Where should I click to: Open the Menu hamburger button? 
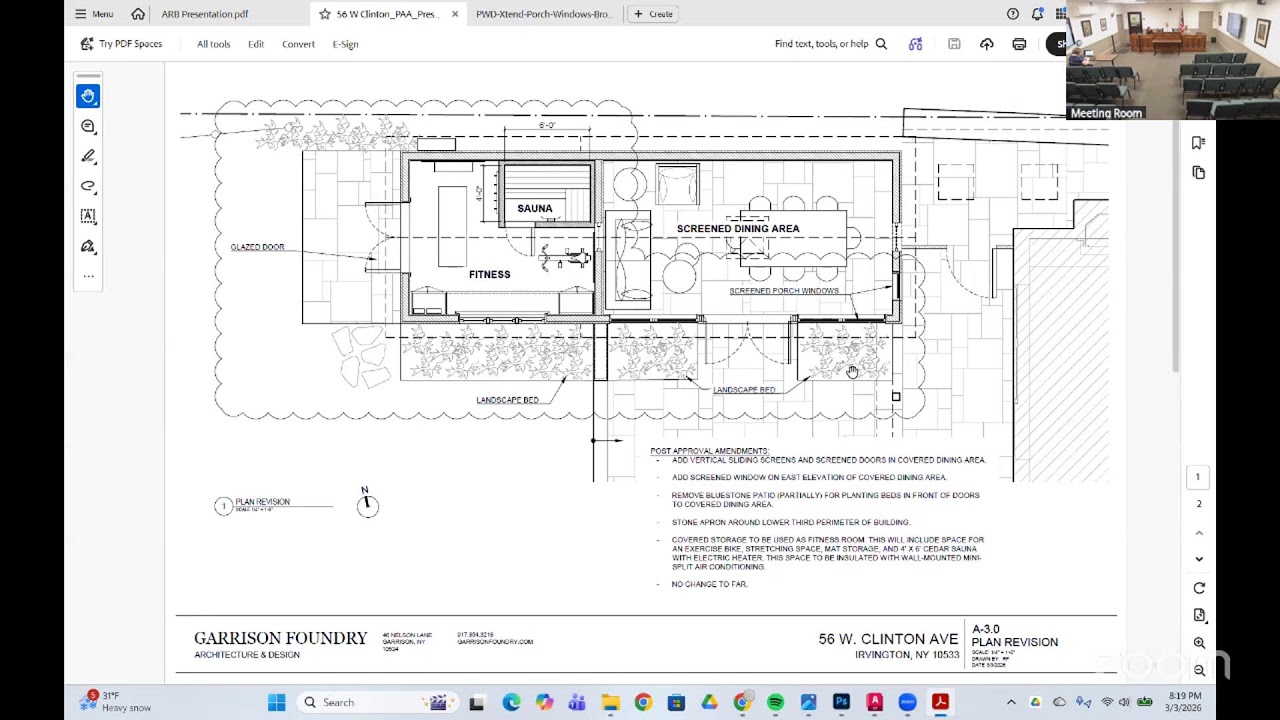coord(95,14)
